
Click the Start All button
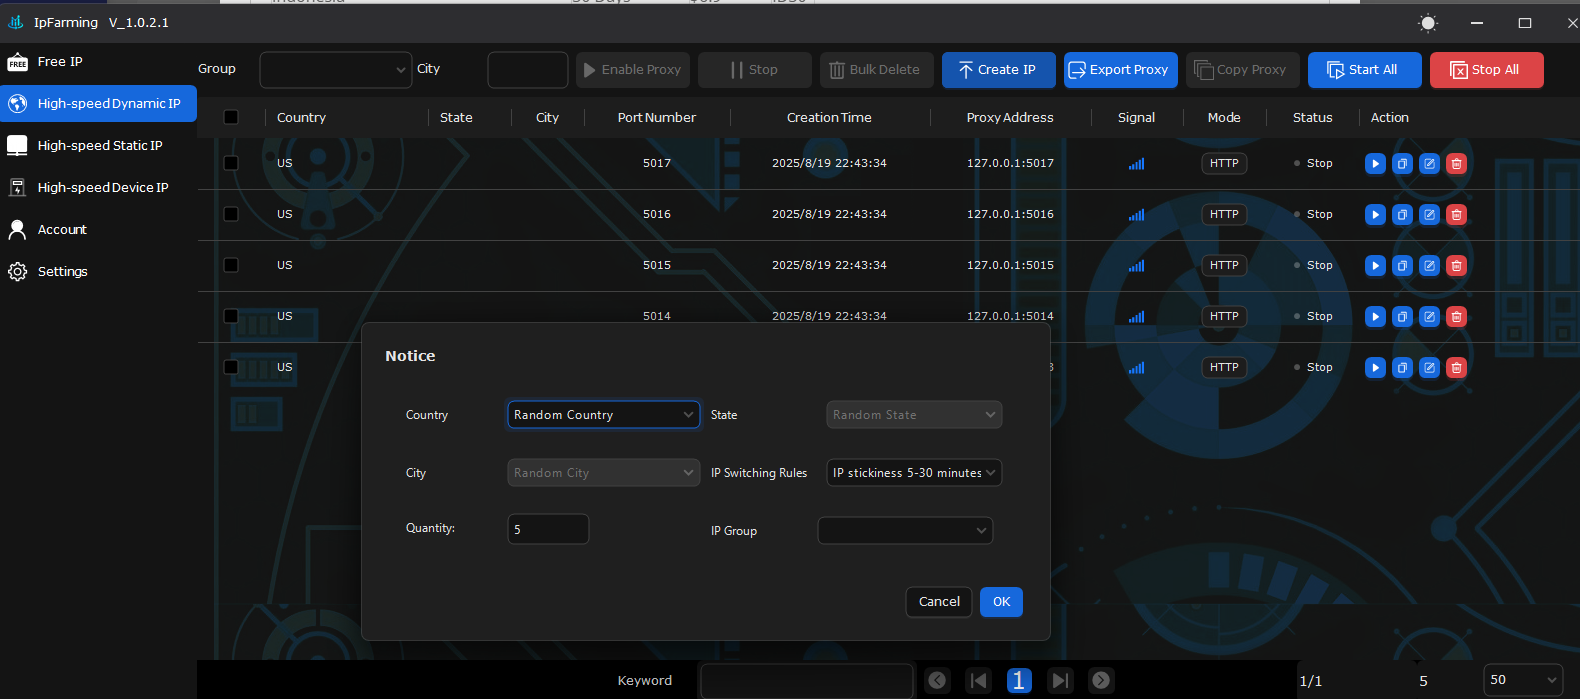[1364, 70]
